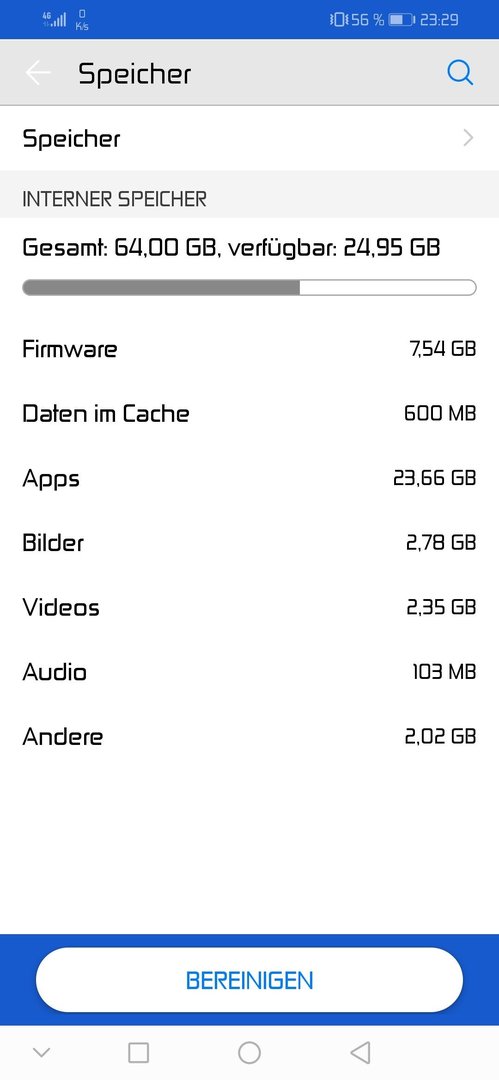Expand the Speicher row chevron

click(x=469, y=138)
